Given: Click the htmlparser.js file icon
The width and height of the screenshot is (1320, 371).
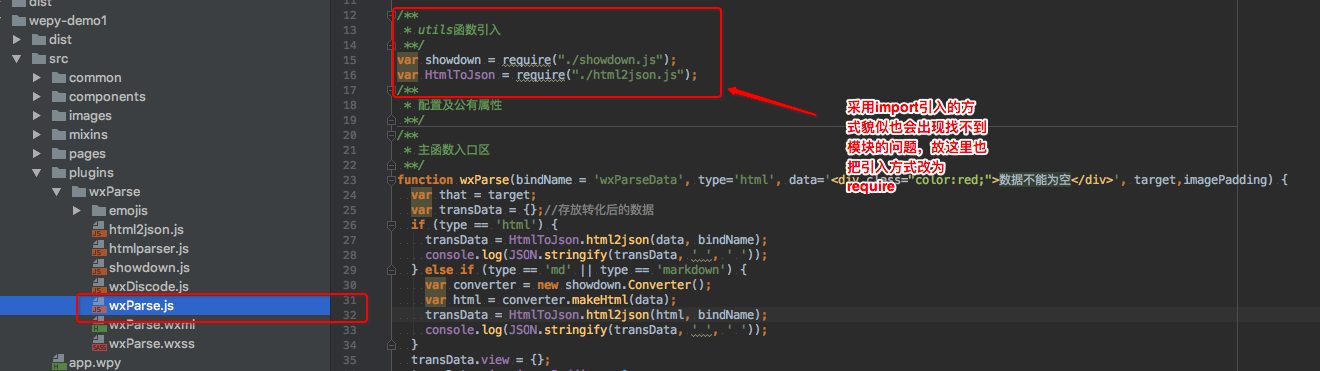Looking at the screenshot, I should pos(99,249).
